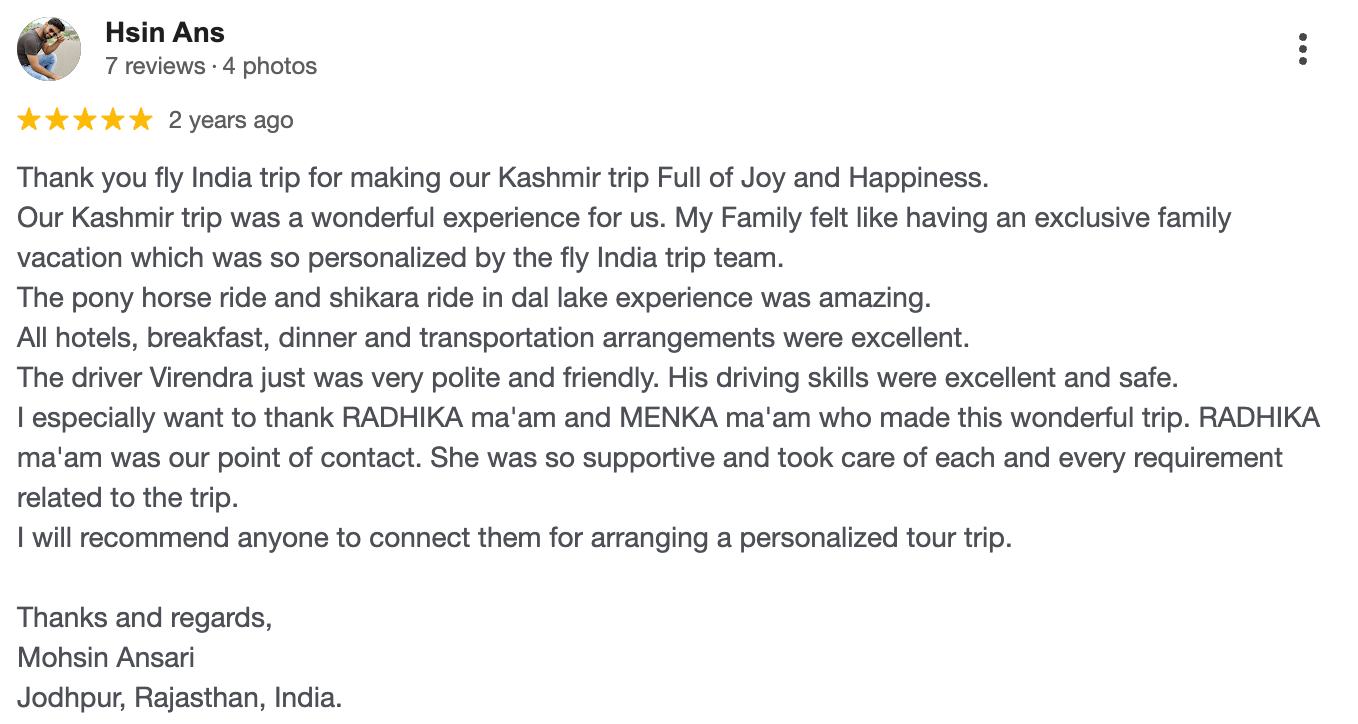
Task: Click the second rating star
Action: tap(57, 121)
